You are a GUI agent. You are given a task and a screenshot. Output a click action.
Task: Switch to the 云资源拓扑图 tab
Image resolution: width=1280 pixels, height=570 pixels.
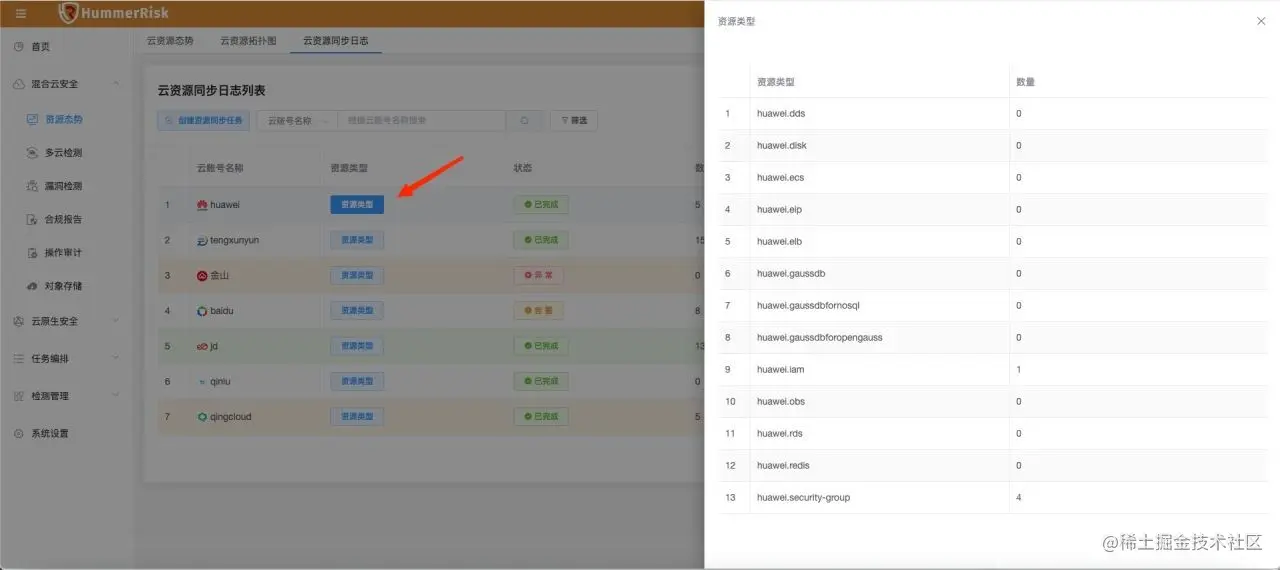click(248, 41)
